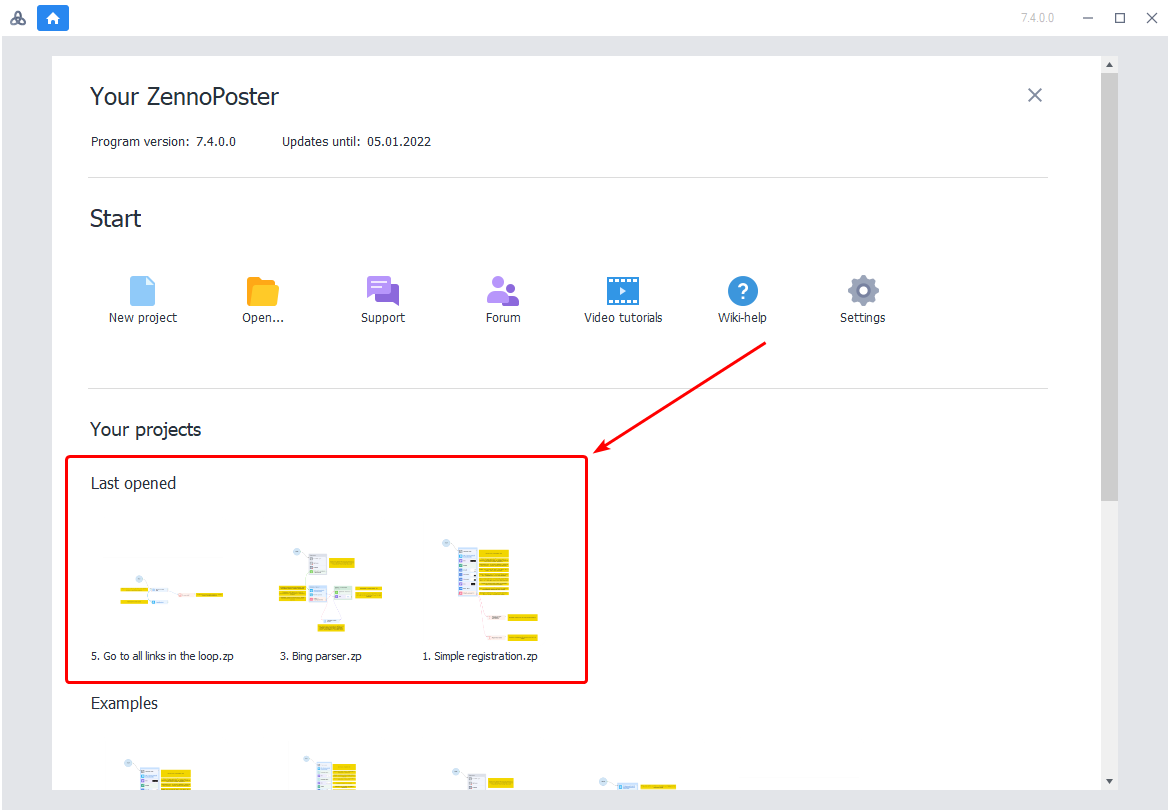
Task: Open the Settings gear icon
Action: (862, 291)
